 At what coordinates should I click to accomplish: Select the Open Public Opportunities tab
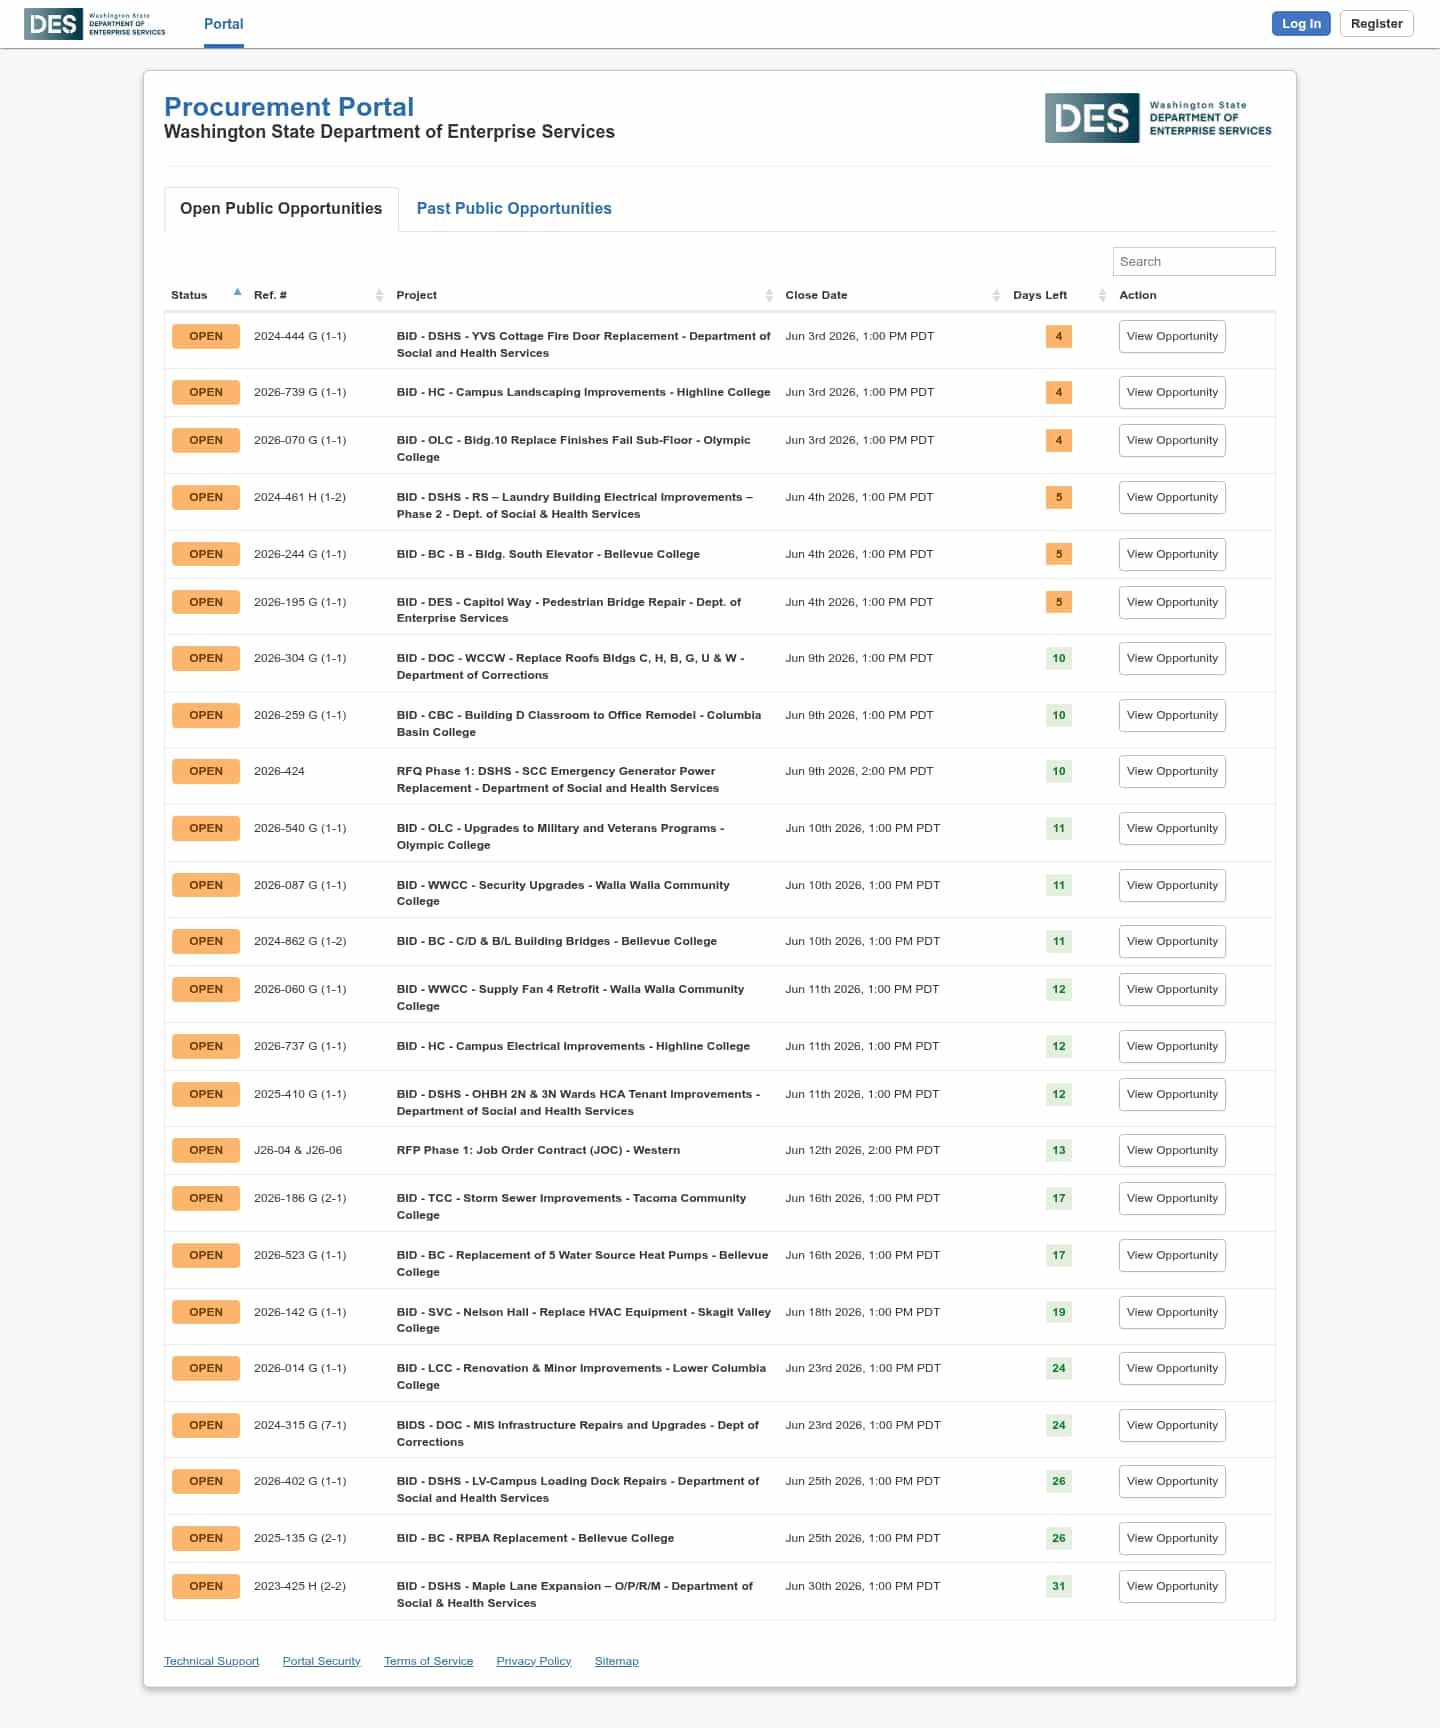(281, 208)
